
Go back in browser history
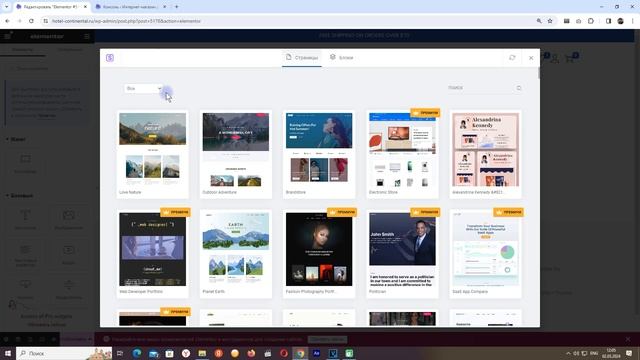7,21
